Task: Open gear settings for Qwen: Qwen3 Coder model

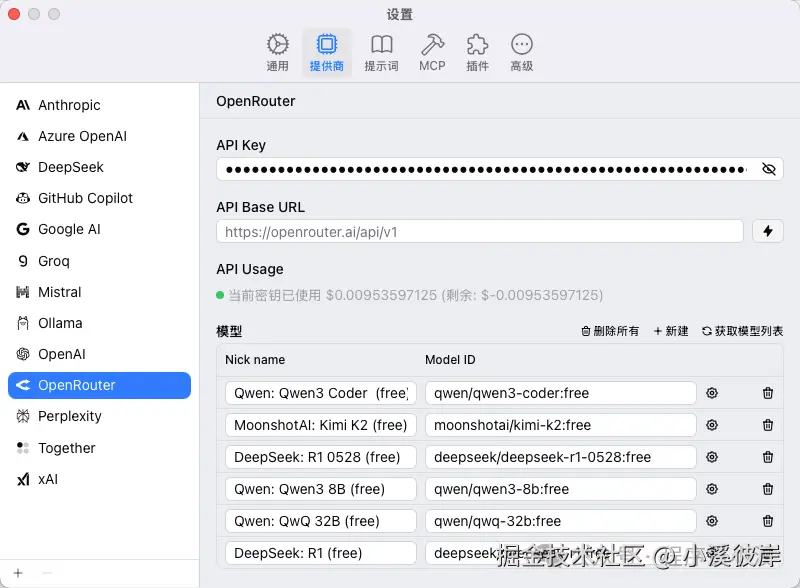Action: click(711, 393)
